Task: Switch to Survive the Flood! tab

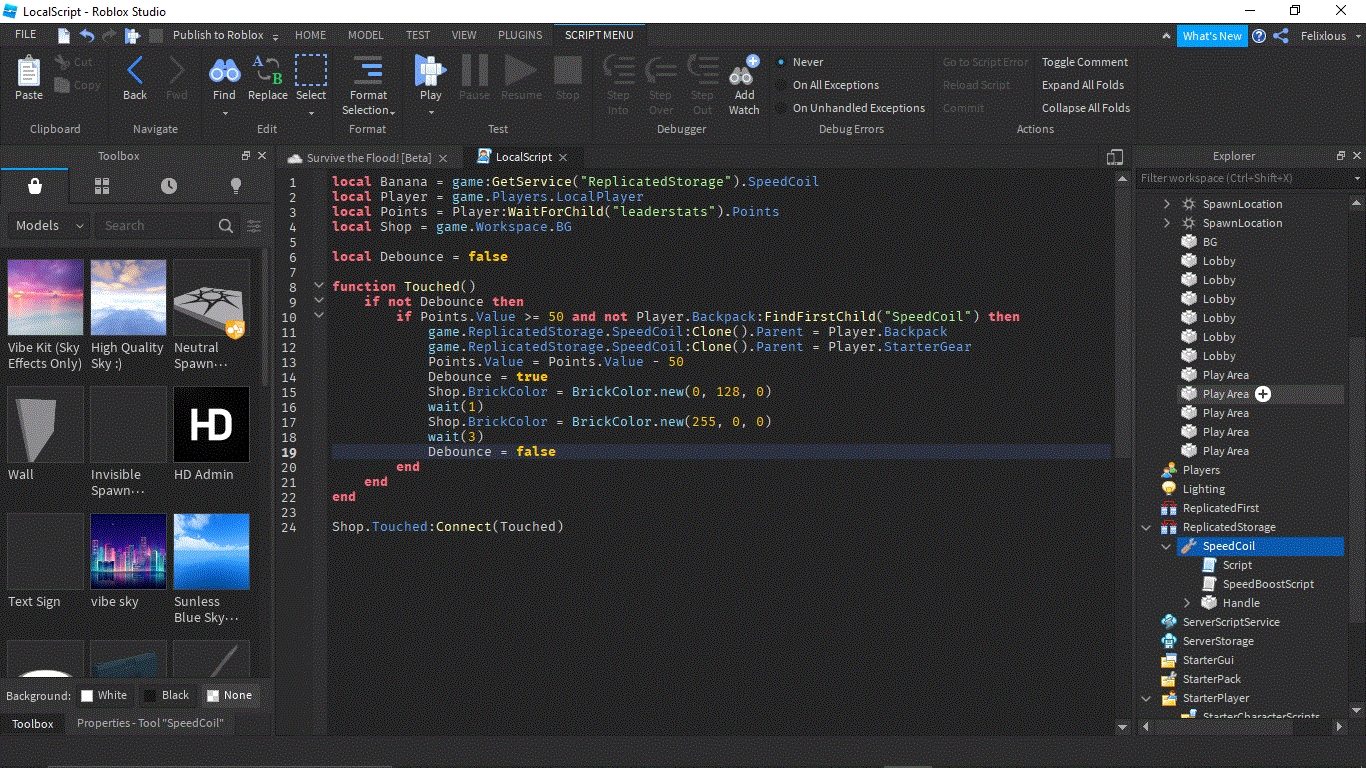Action: click(368, 158)
